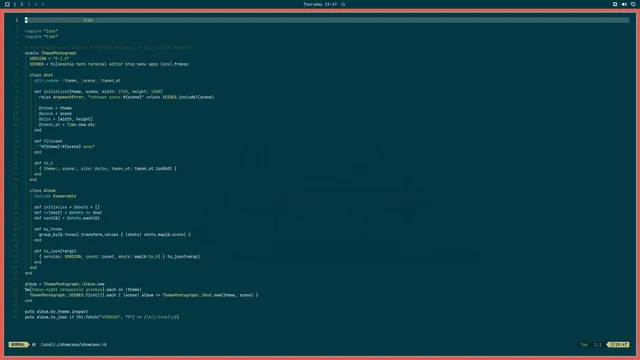The height and width of the screenshot is (360, 640).
Task: Click the def initialize = @shots = [] line
Action: 67,207
